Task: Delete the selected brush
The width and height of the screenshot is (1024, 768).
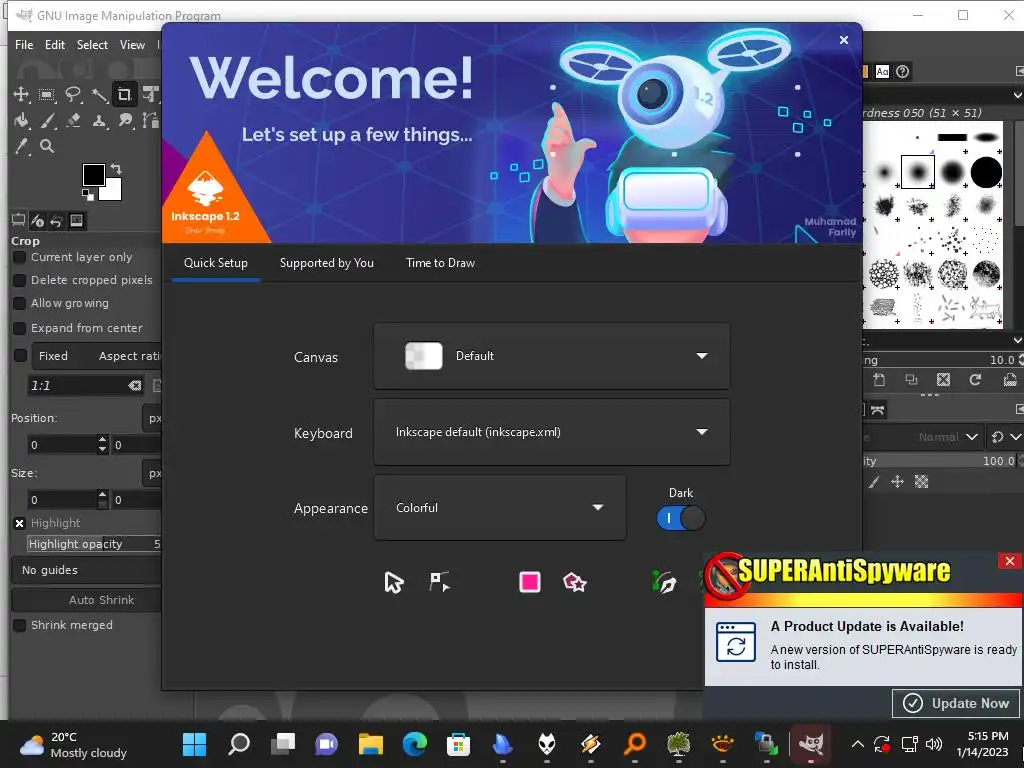Action: [x=943, y=379]
